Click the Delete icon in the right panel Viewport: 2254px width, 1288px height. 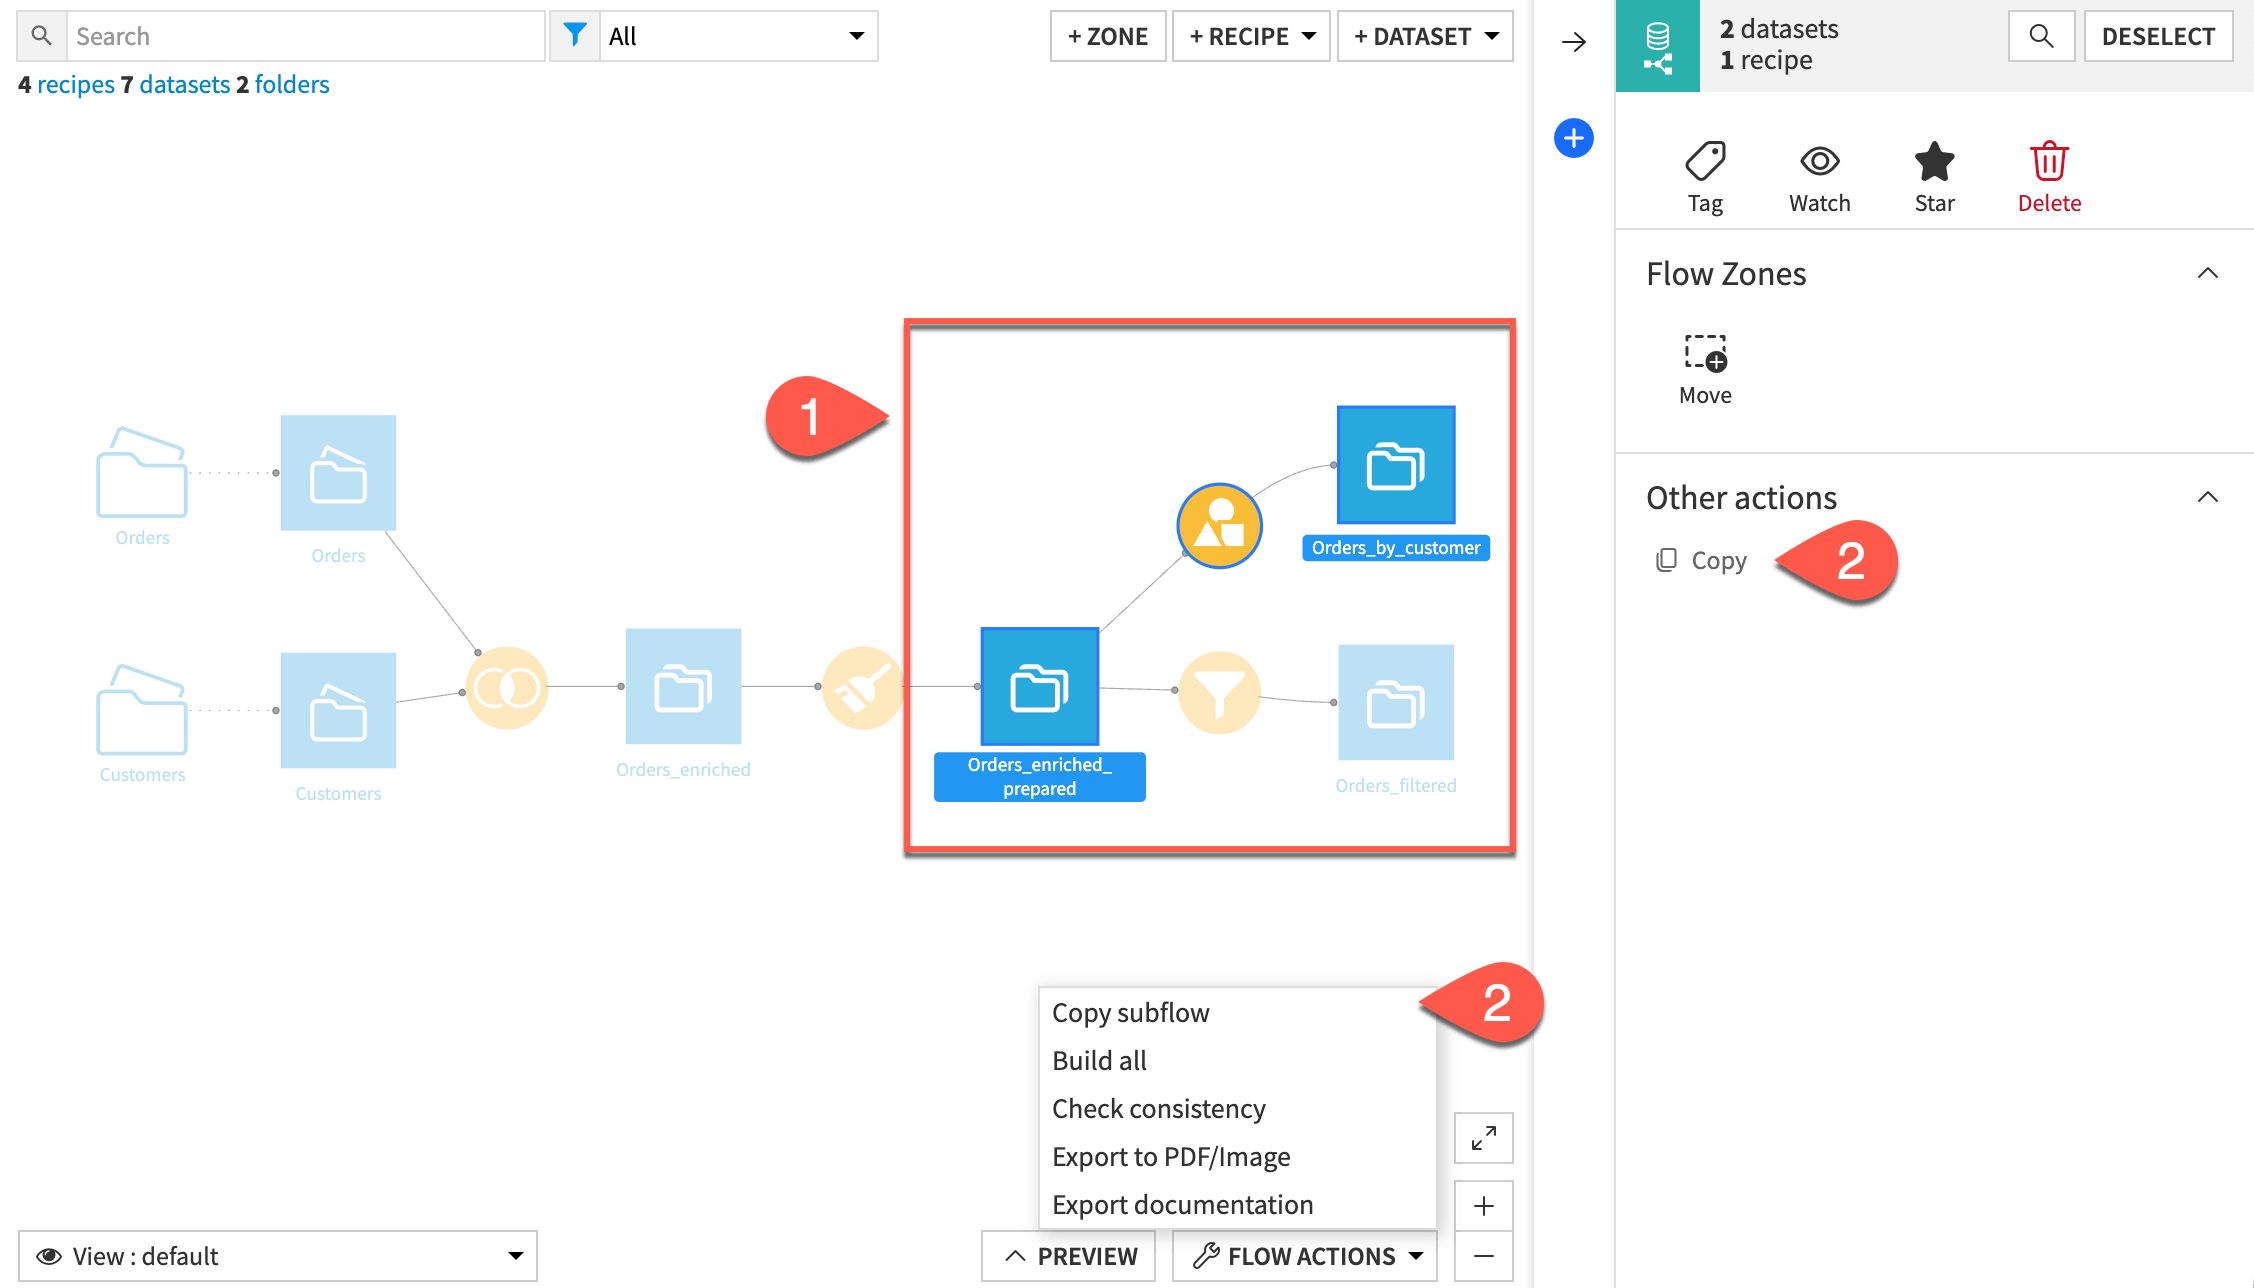point(2049,175)
